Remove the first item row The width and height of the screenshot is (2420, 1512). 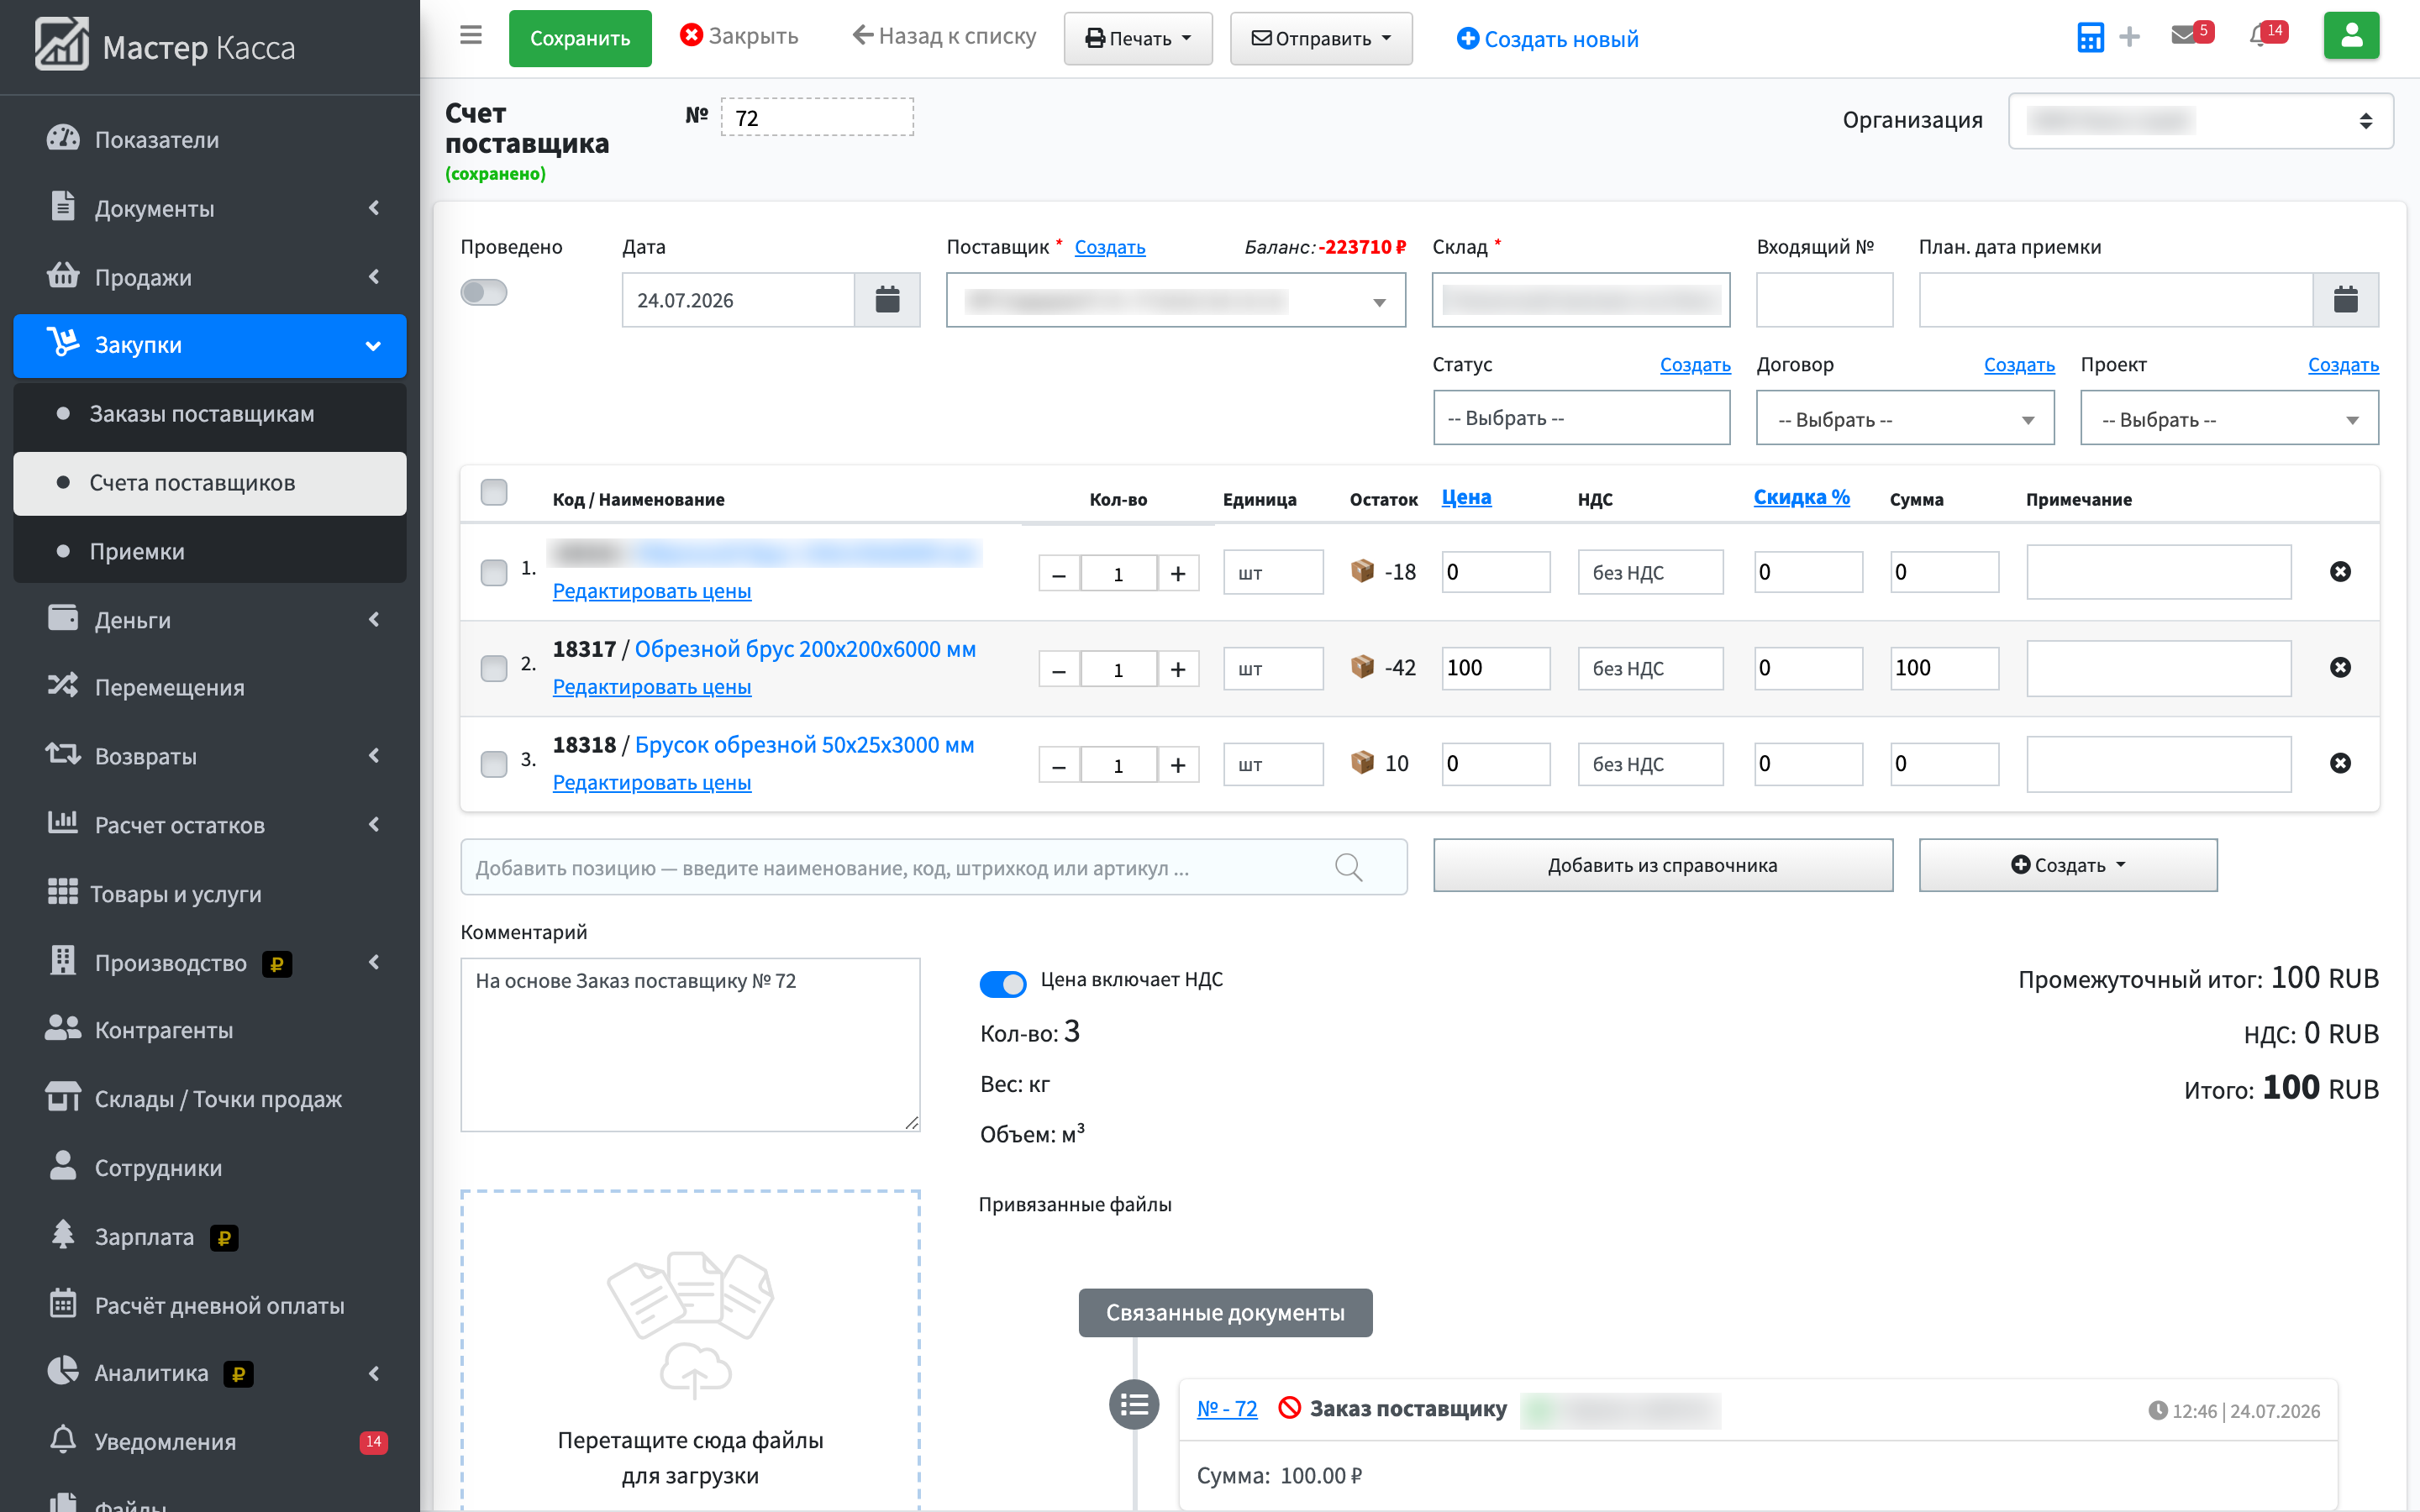point(2340,571)
